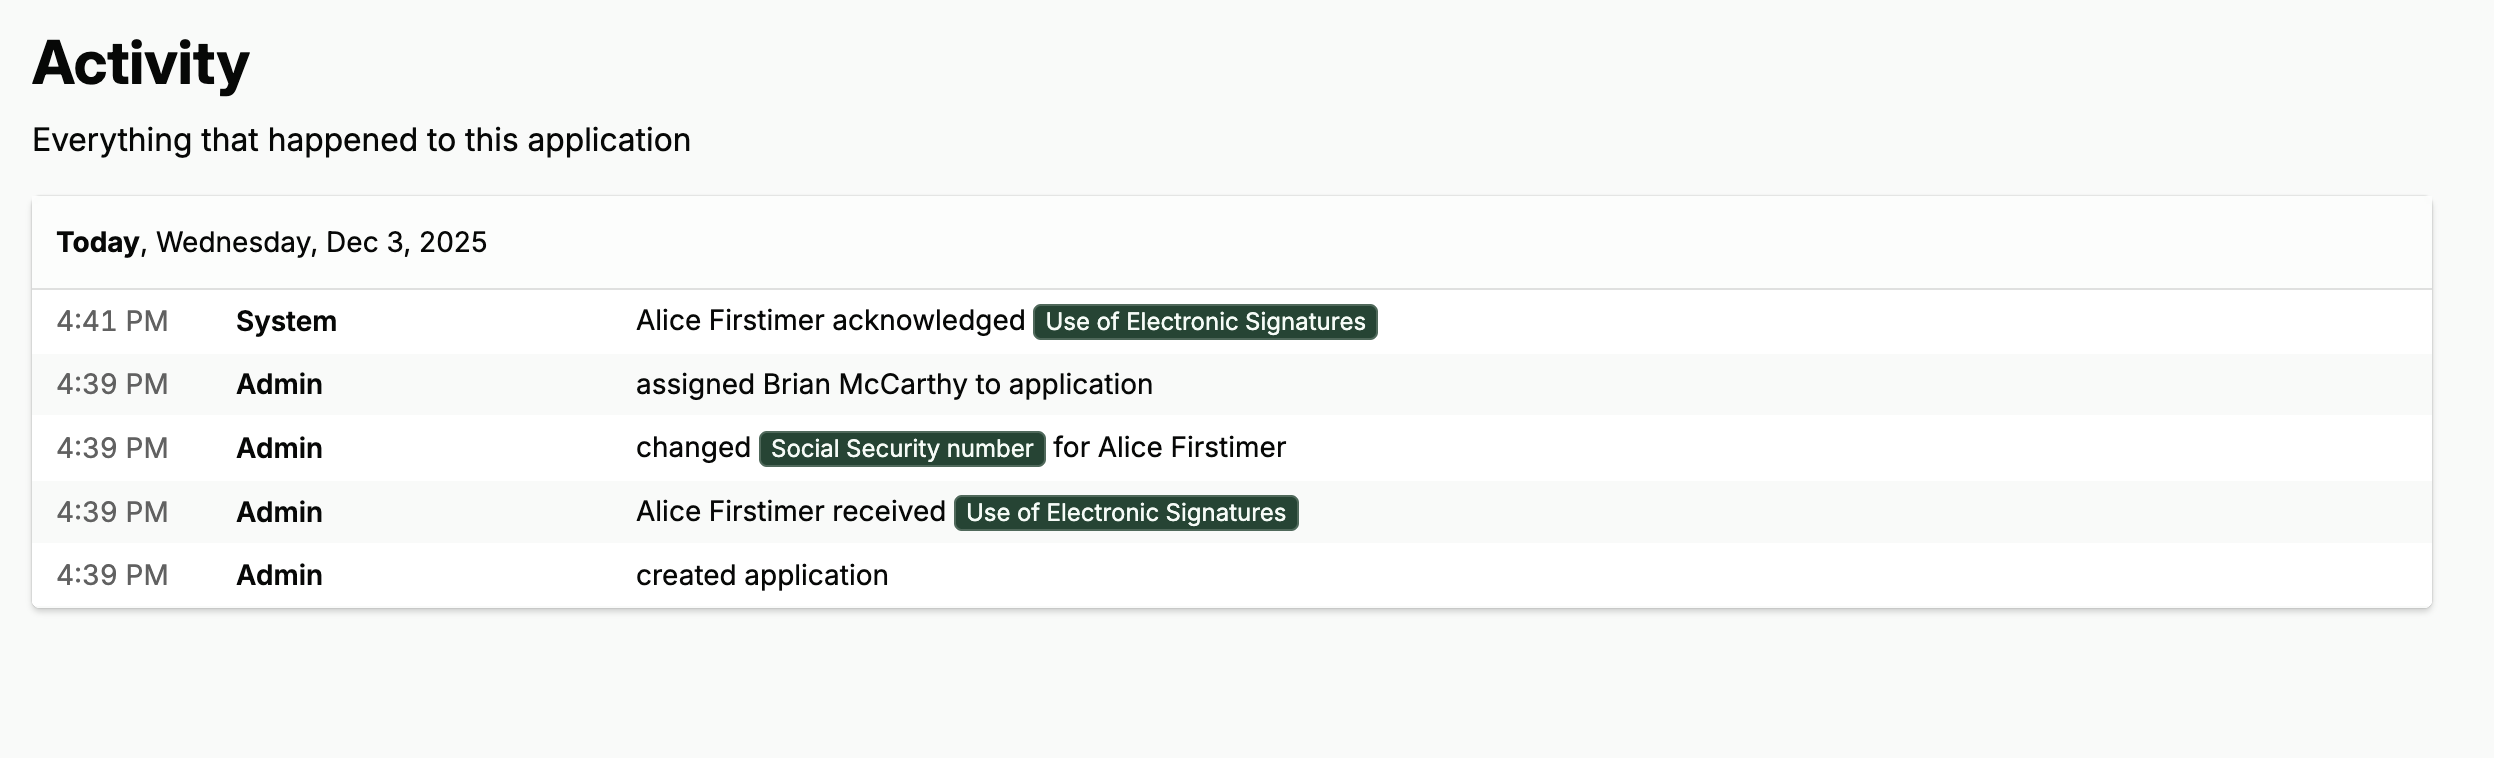Click 'assigned Brian McCarthy to application' entry
This screenshot has height=758, width=2494.
point(894,385)
